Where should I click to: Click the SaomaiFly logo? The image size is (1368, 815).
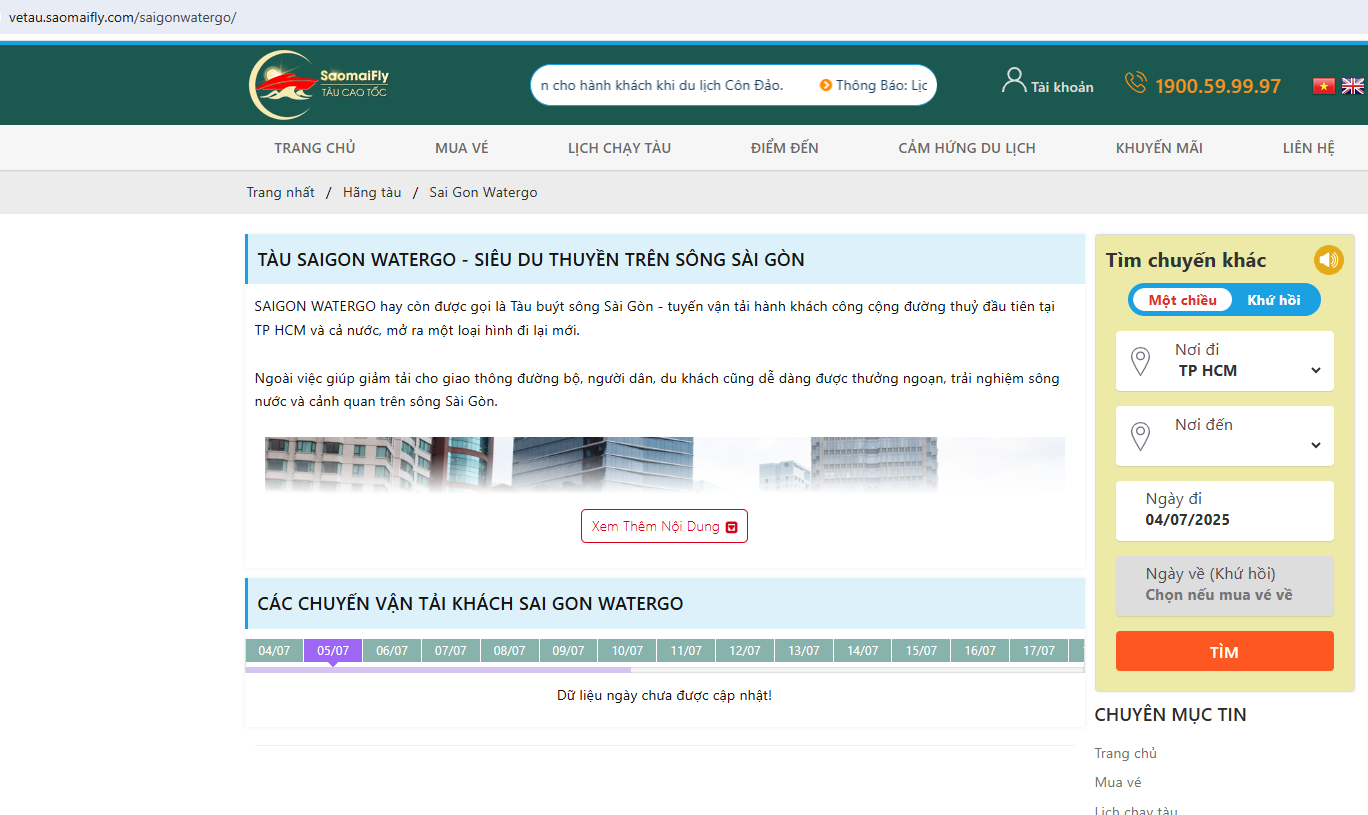320,85
